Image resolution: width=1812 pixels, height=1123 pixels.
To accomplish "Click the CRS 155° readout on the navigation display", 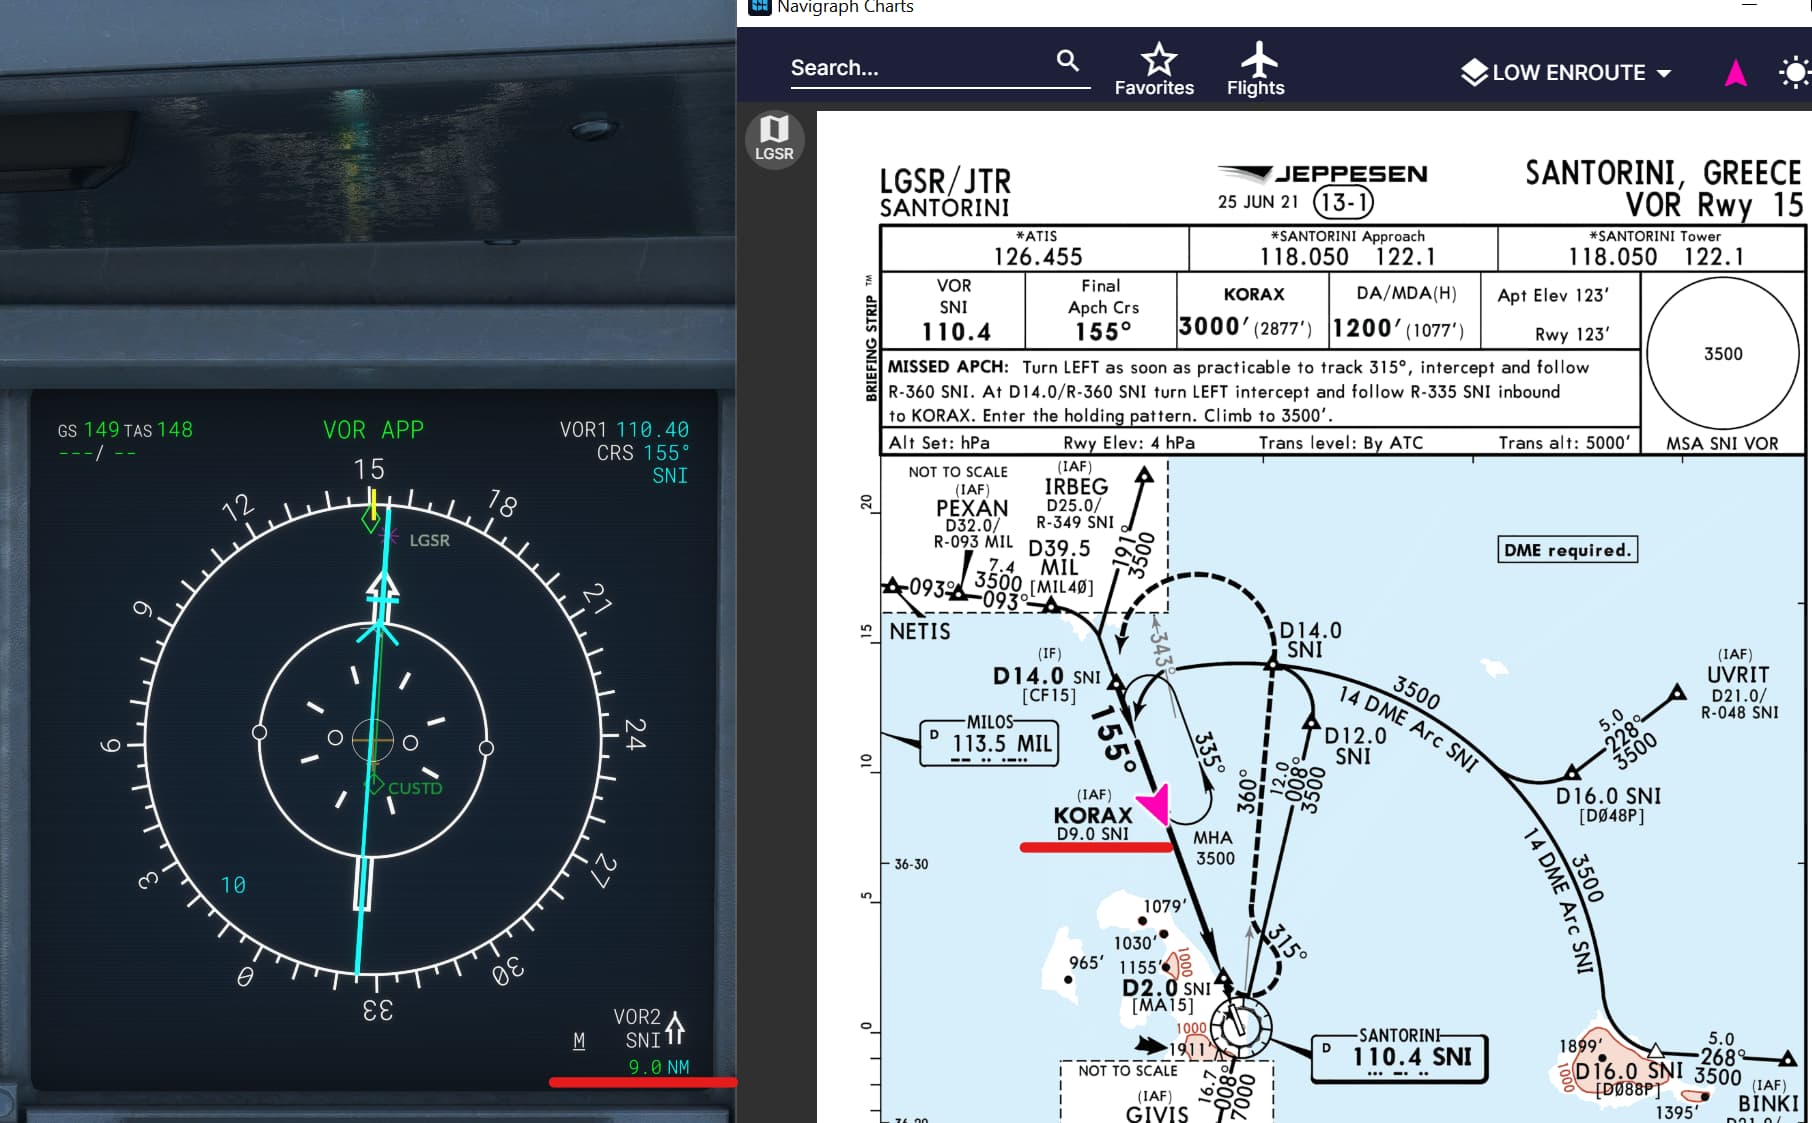I will pos(643,453).
